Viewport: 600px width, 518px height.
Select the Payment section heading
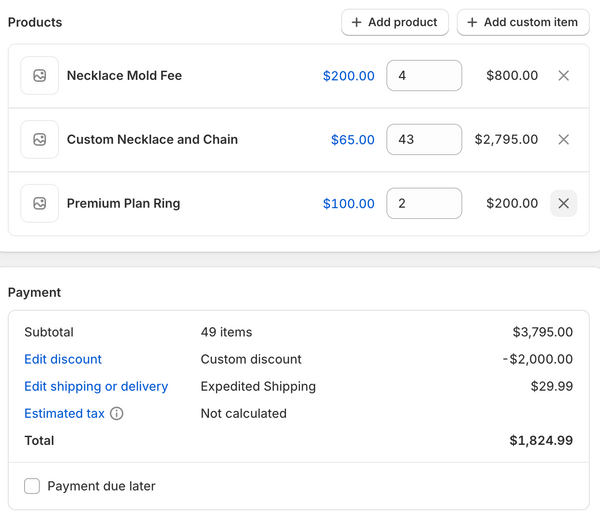point(34,293)
